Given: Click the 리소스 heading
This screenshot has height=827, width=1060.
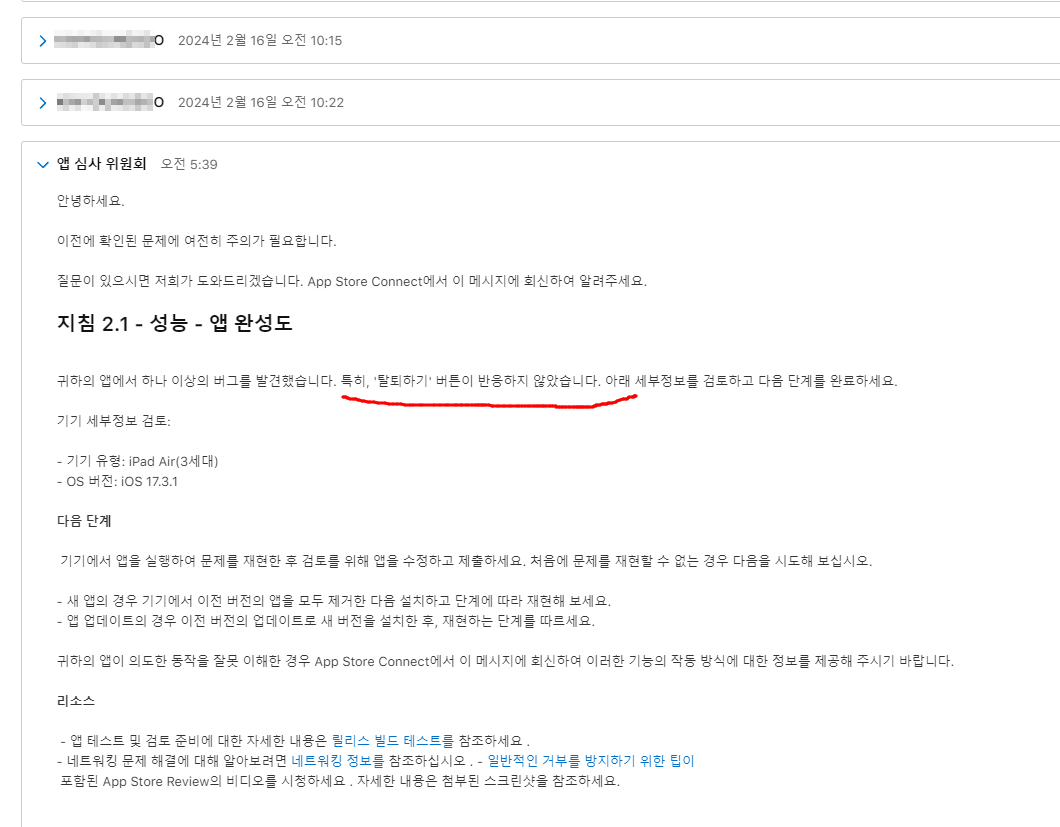Looking at the screenshot, I should pos(76,701).
